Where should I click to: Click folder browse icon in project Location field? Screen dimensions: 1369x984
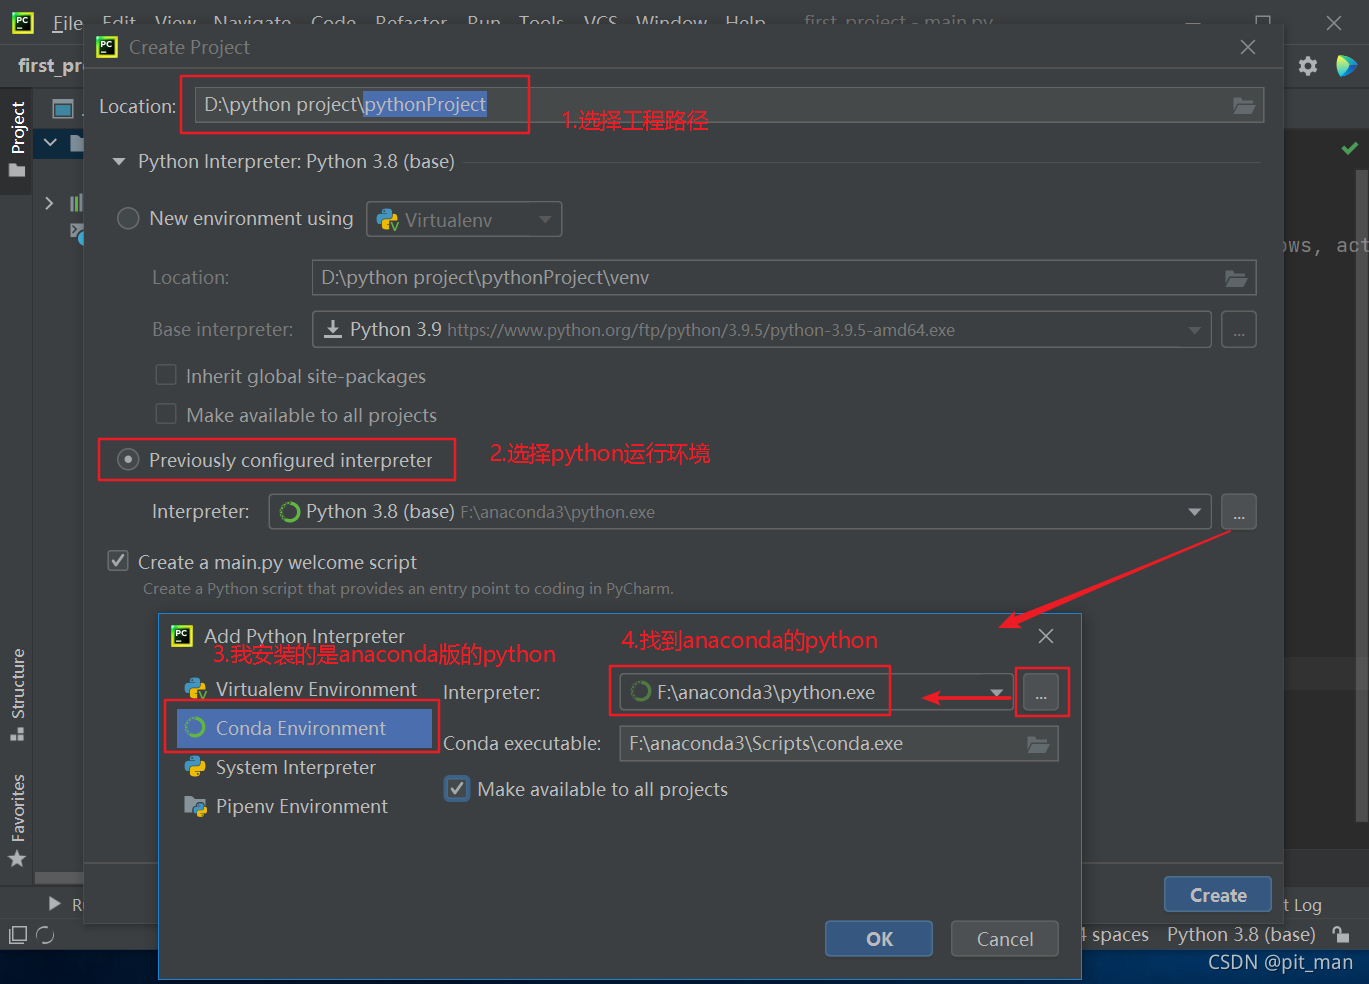click(1243, 106)
